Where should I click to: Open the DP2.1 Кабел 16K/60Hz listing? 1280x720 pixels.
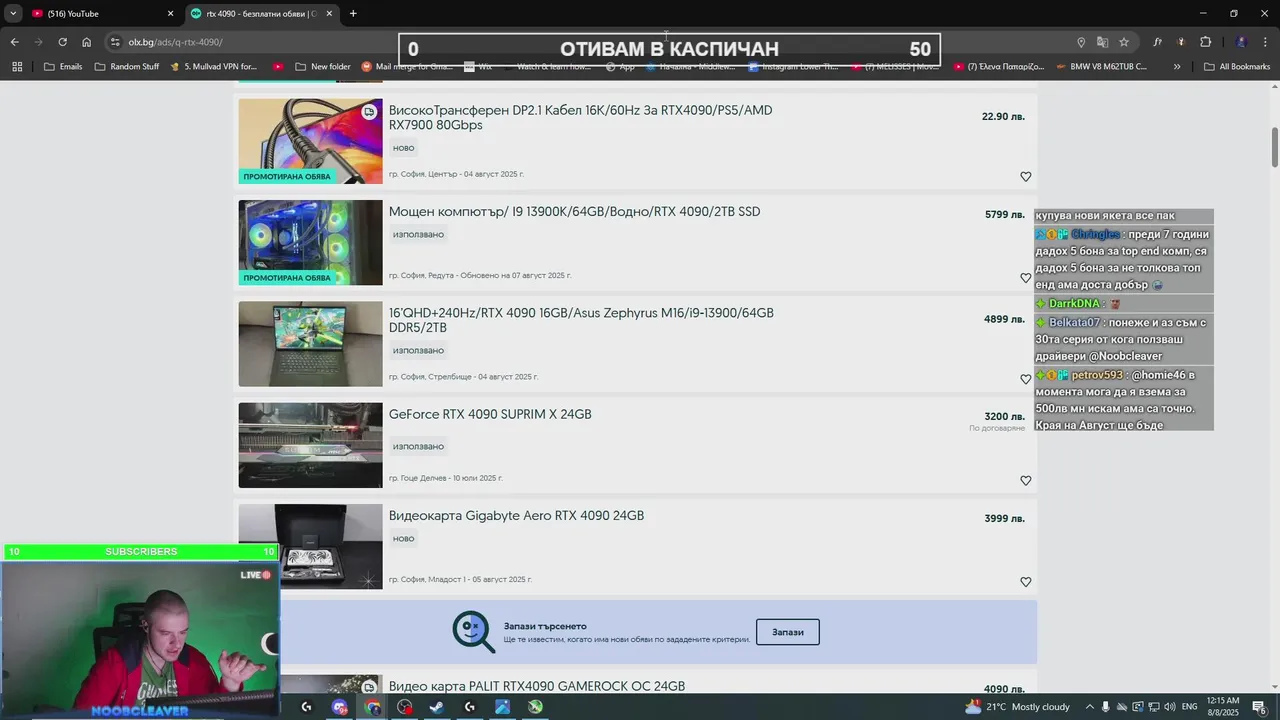point(580,118)
